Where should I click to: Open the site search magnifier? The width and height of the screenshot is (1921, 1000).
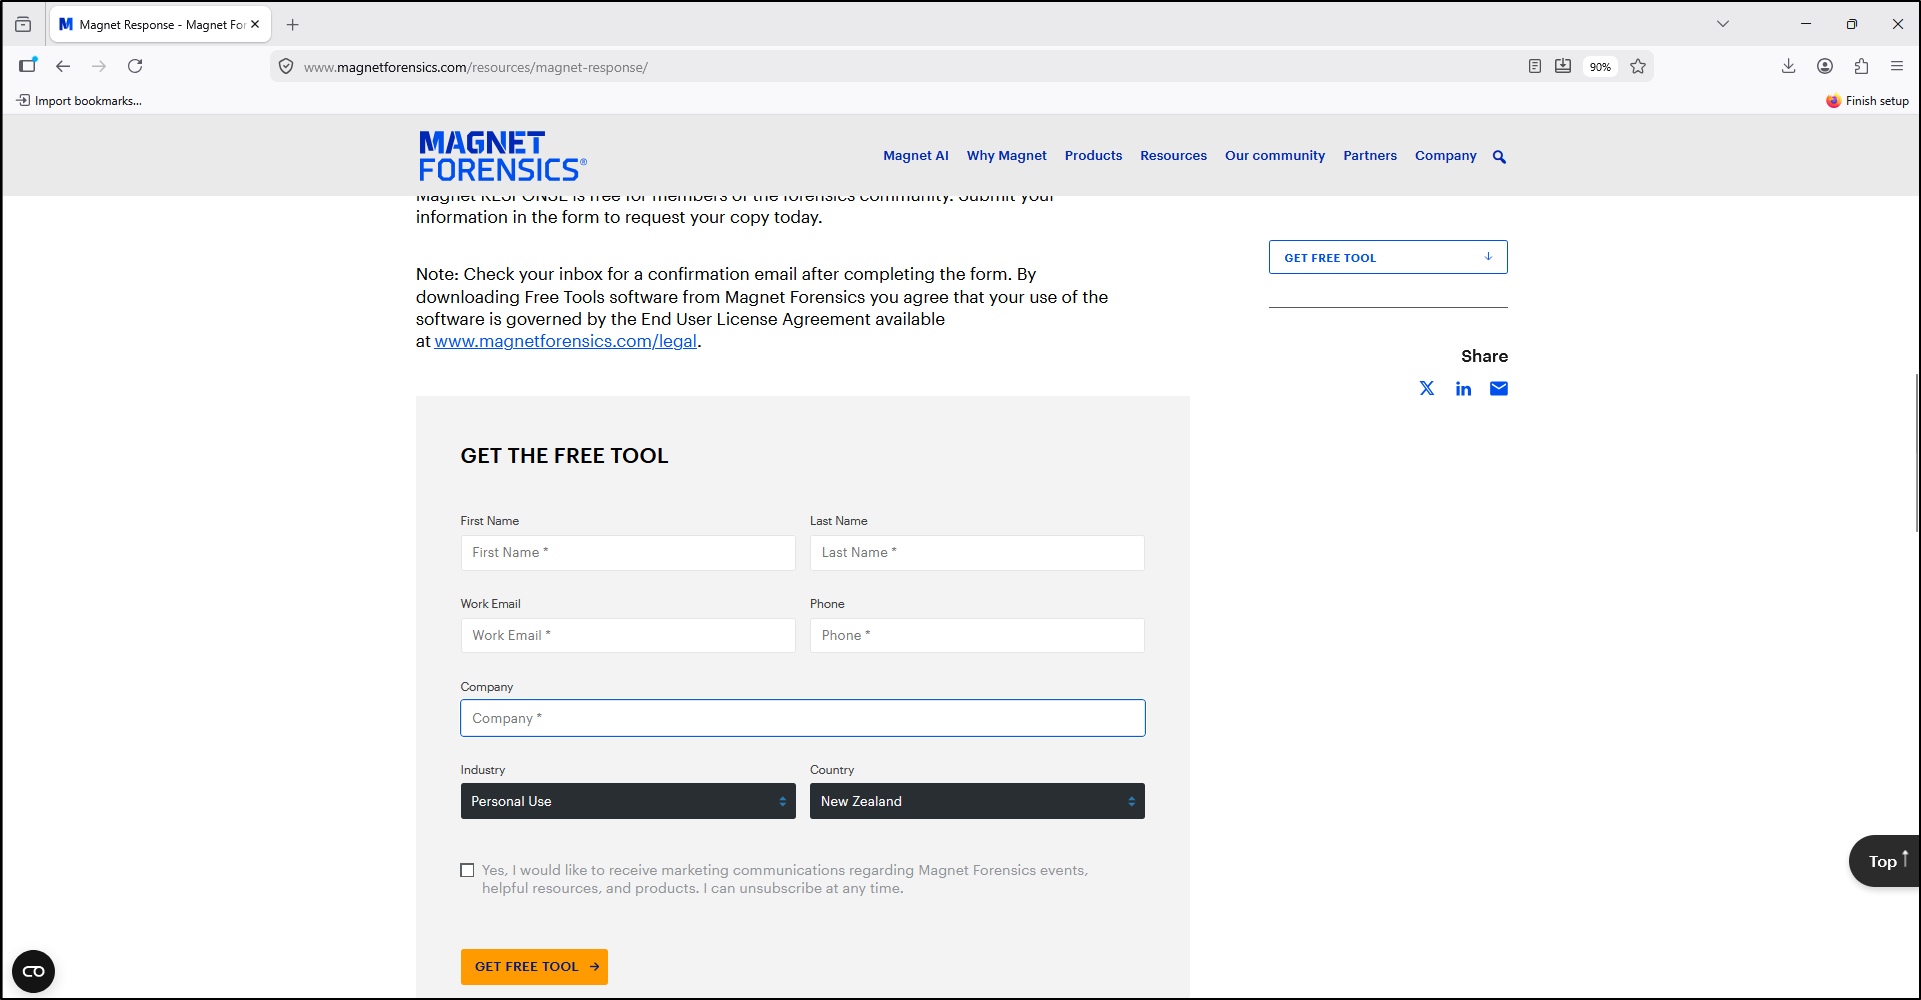1499,156
